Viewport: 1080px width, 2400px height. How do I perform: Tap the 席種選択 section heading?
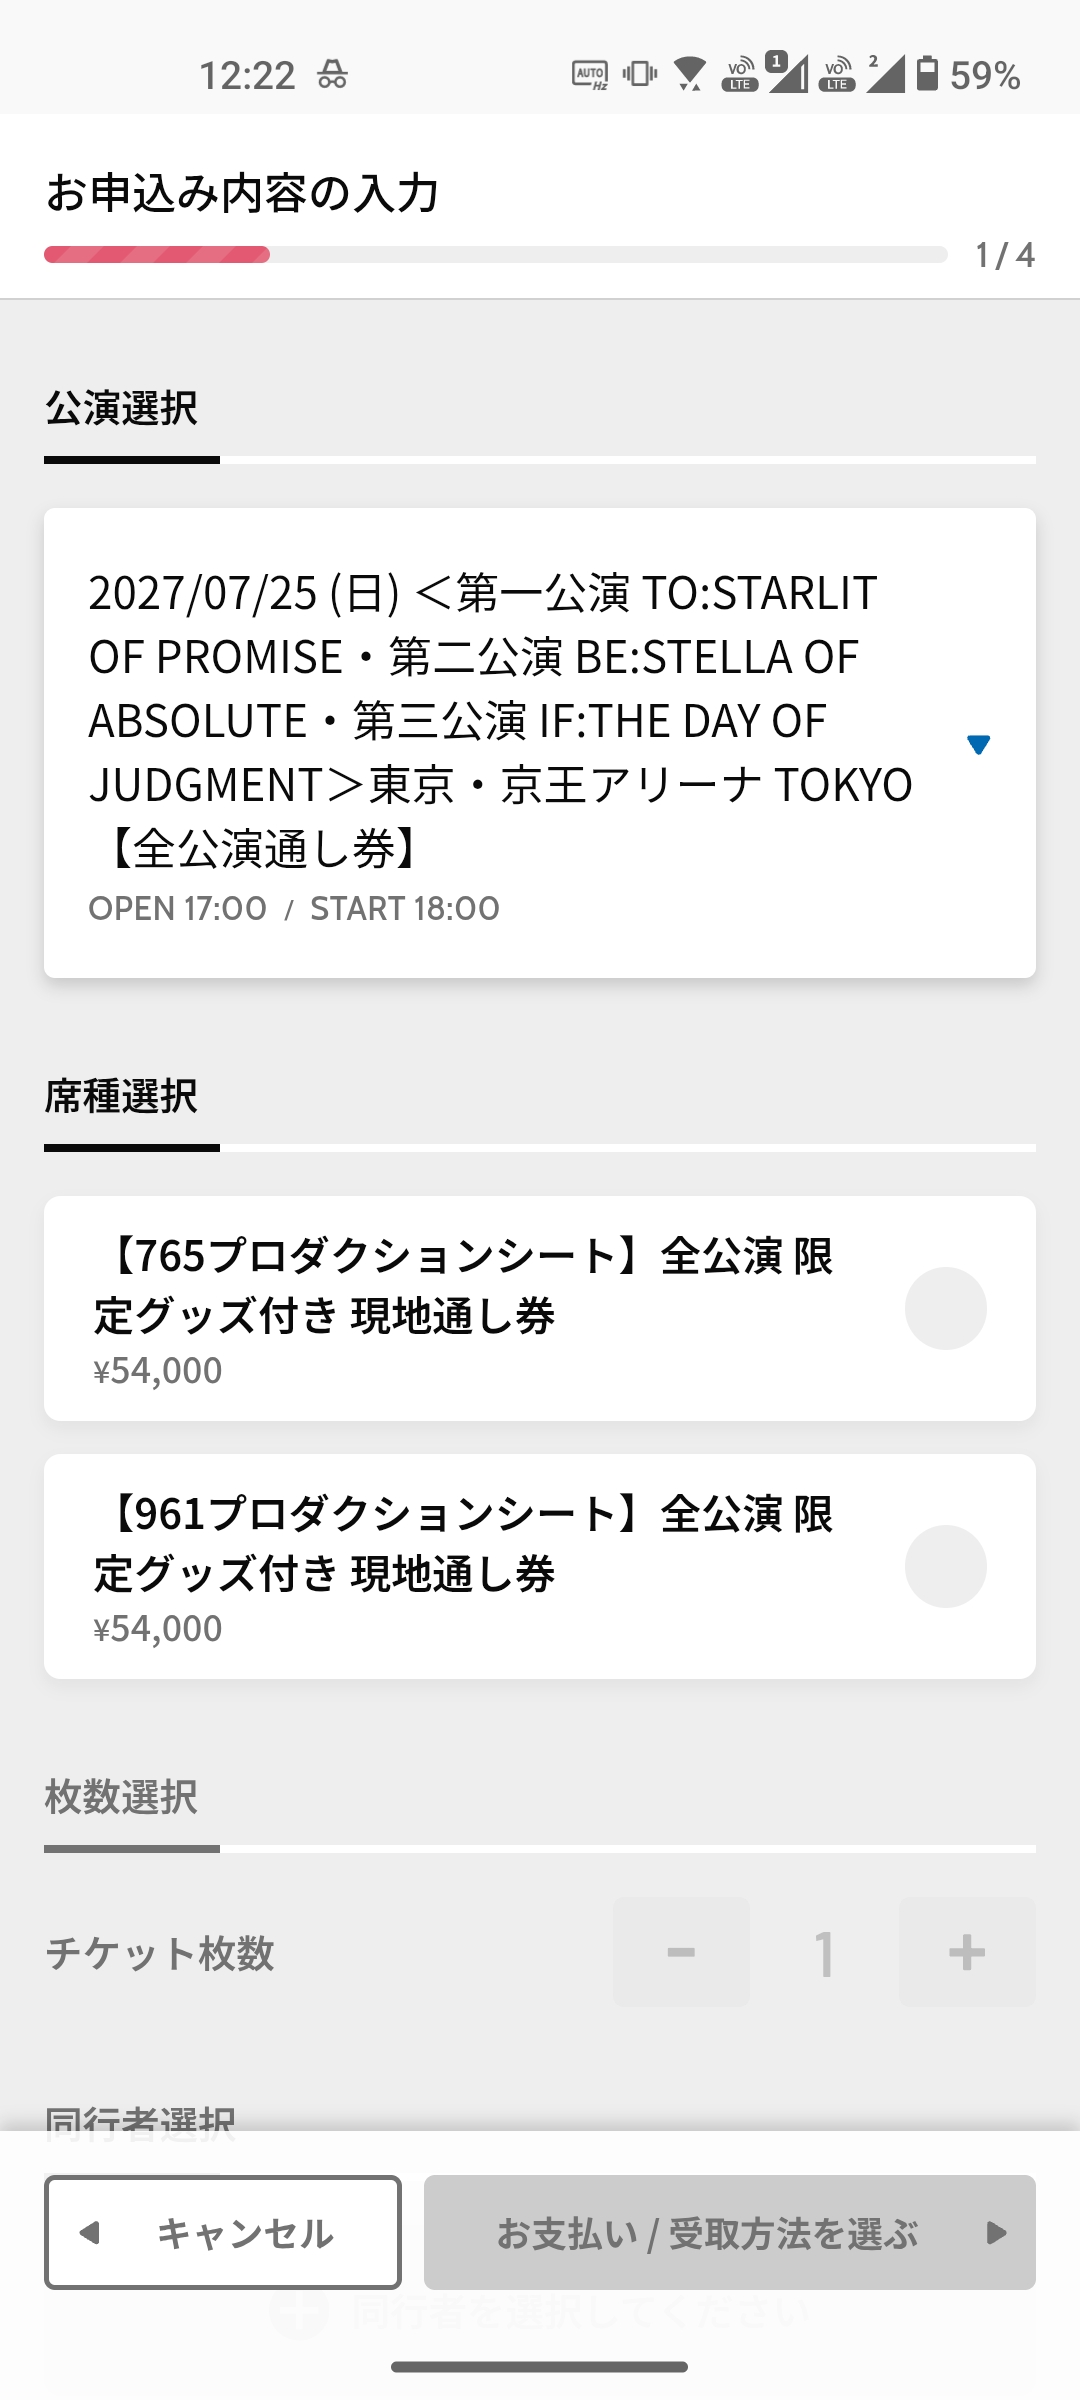(x=121, y=1096)
